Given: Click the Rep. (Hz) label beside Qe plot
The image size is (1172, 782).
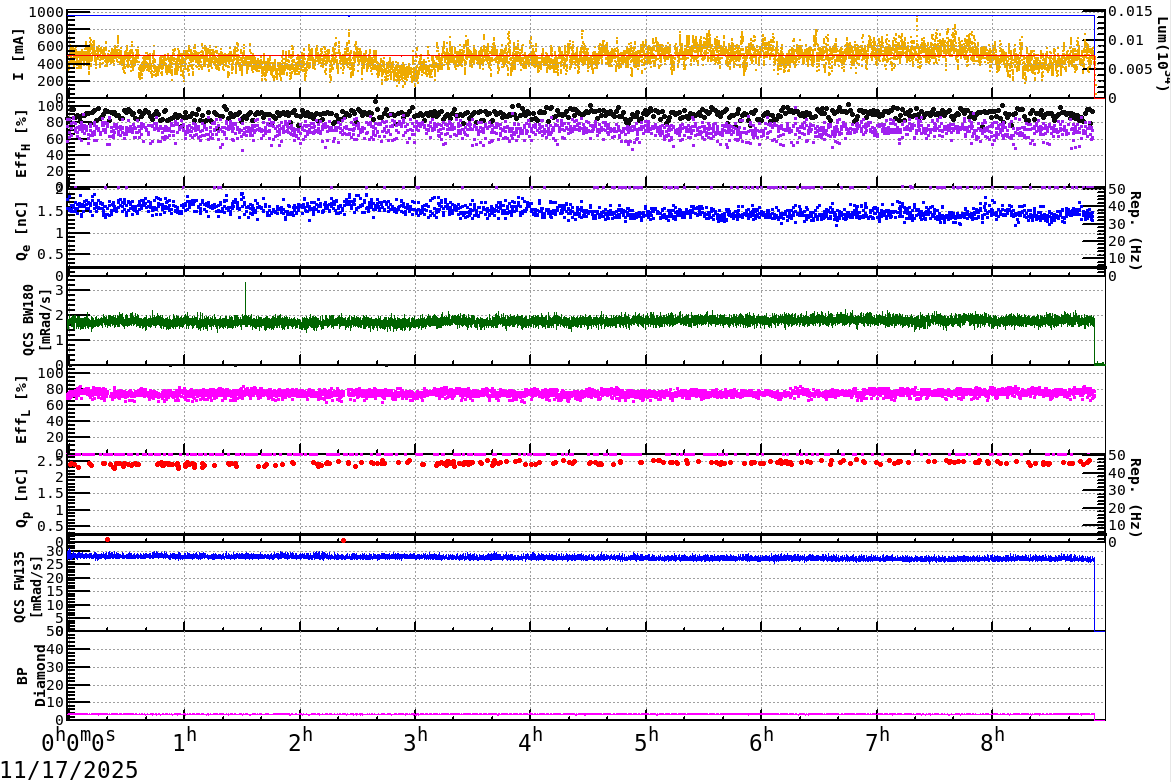Looking at the screenshot, I should pos(1135,231).
